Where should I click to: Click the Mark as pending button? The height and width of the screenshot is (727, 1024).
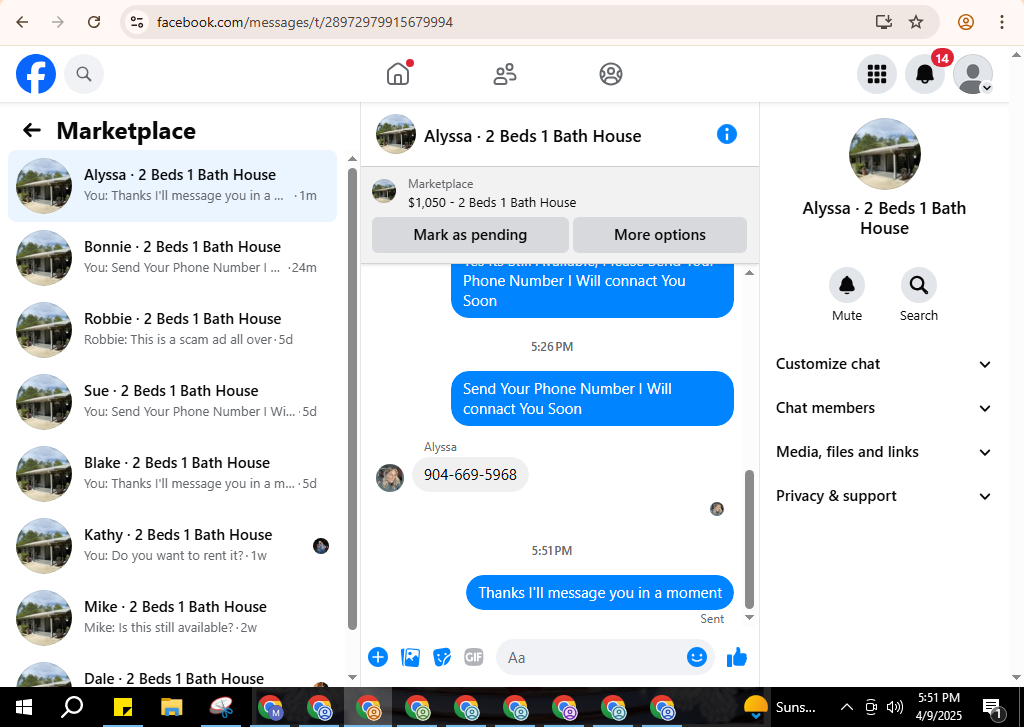(470, 235)
